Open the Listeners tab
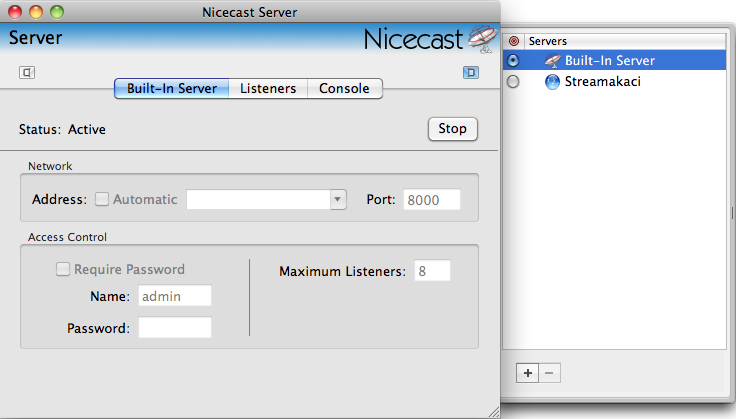The height and width of the screenshot is (419, 736). (268, 89)
